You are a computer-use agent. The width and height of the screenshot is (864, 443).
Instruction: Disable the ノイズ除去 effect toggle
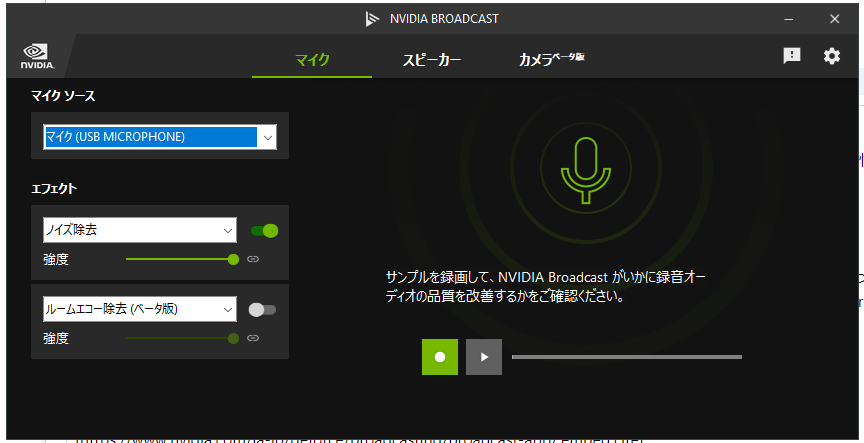tap(264, 231)
